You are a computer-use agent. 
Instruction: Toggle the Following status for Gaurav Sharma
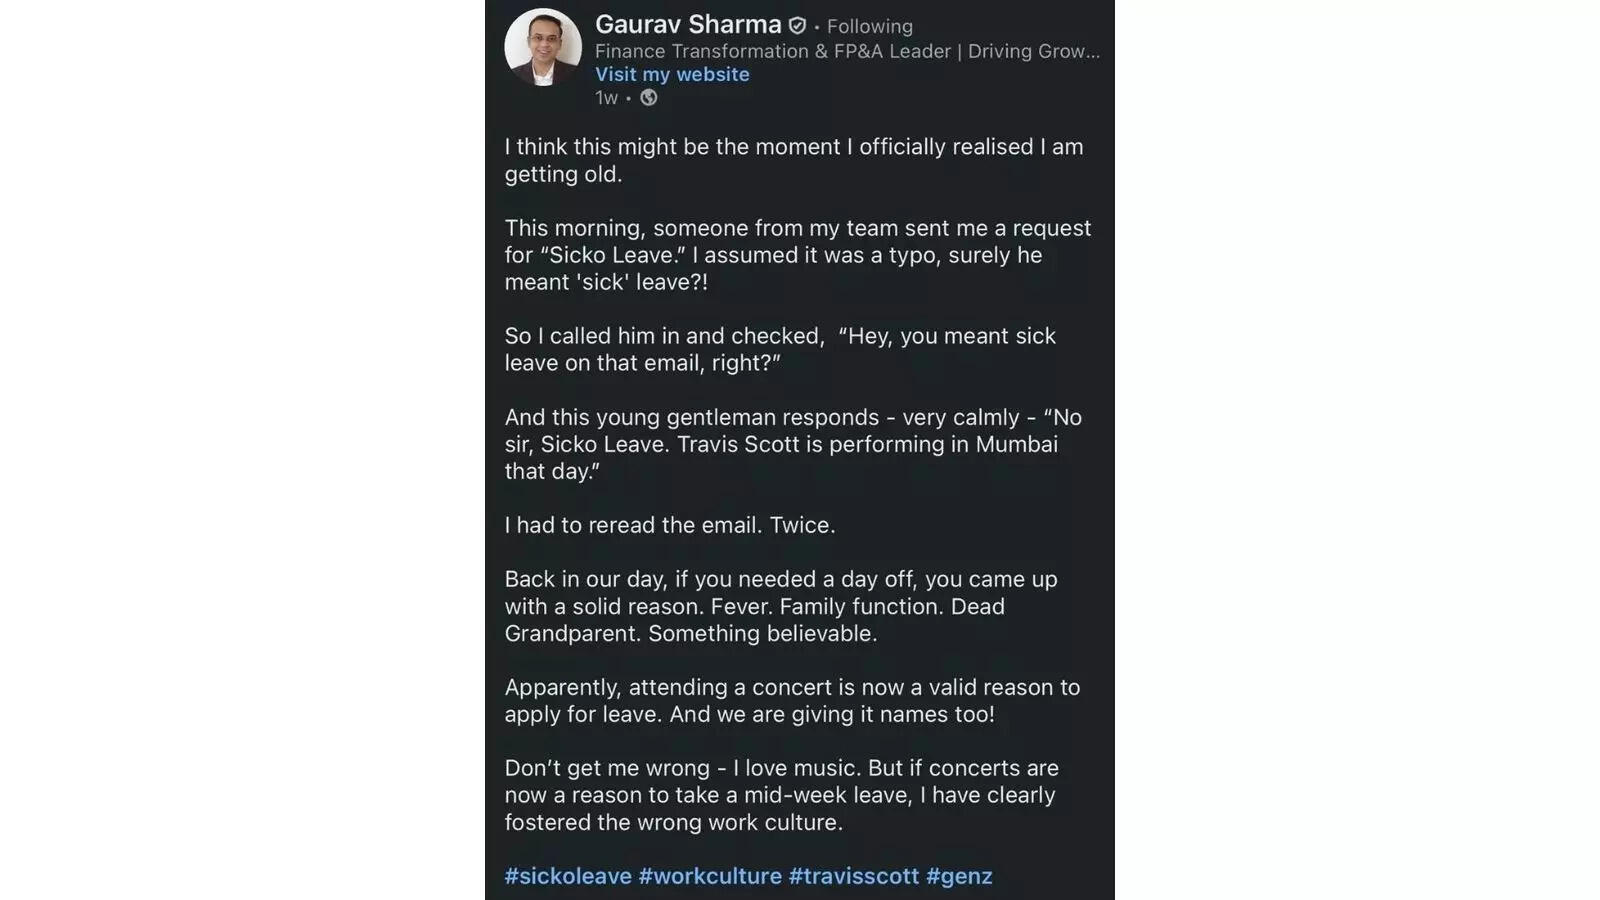869,26
